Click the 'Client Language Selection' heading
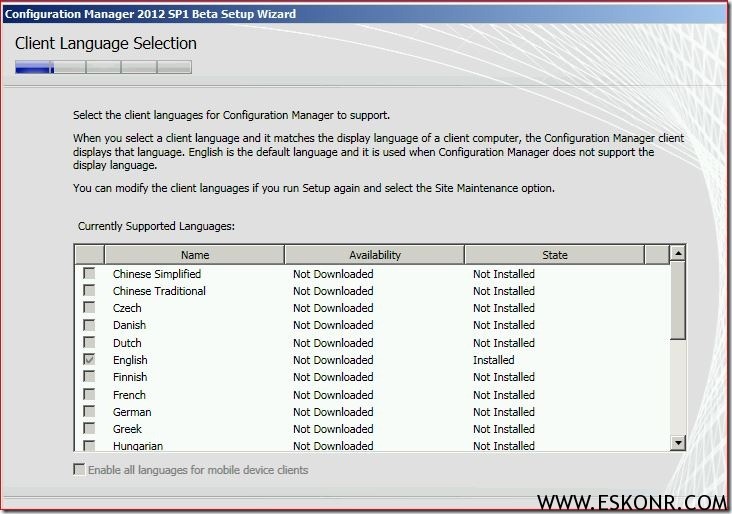Image resolution: width=732 pixels, height=514 pixels. pos(106,43)
